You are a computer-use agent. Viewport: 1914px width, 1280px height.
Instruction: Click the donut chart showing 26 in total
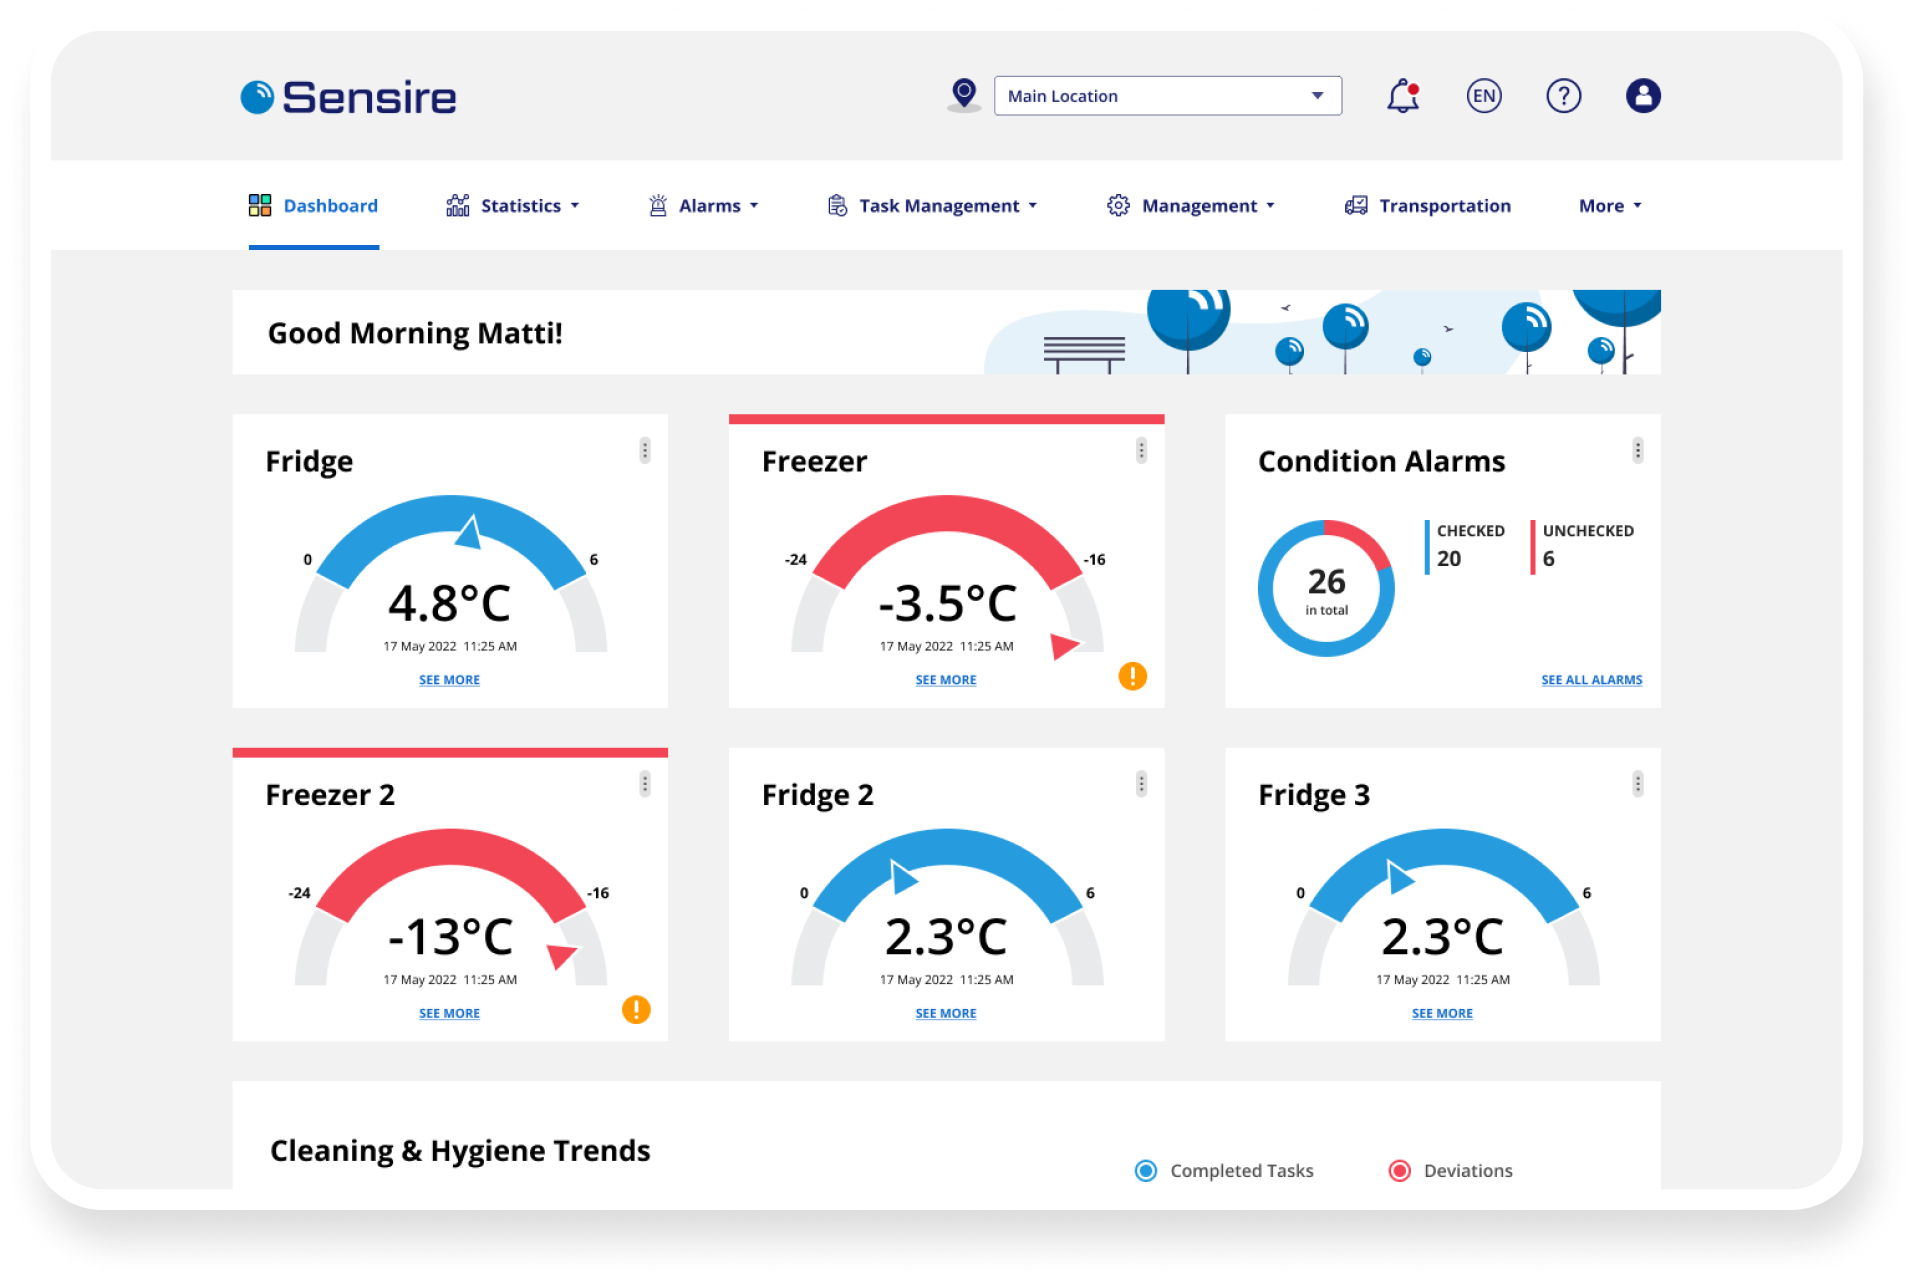click(1325, 588)
